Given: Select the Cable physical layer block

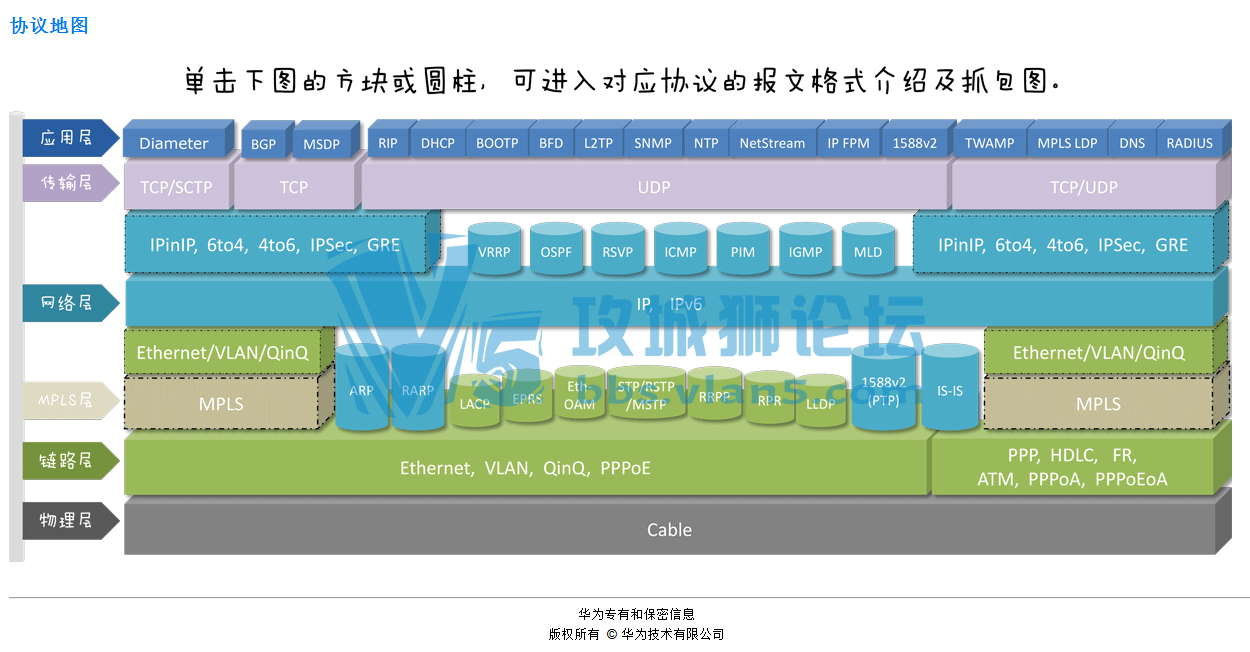Looking at the screenshot, I should pyautogui.click(x=669, y=530).
